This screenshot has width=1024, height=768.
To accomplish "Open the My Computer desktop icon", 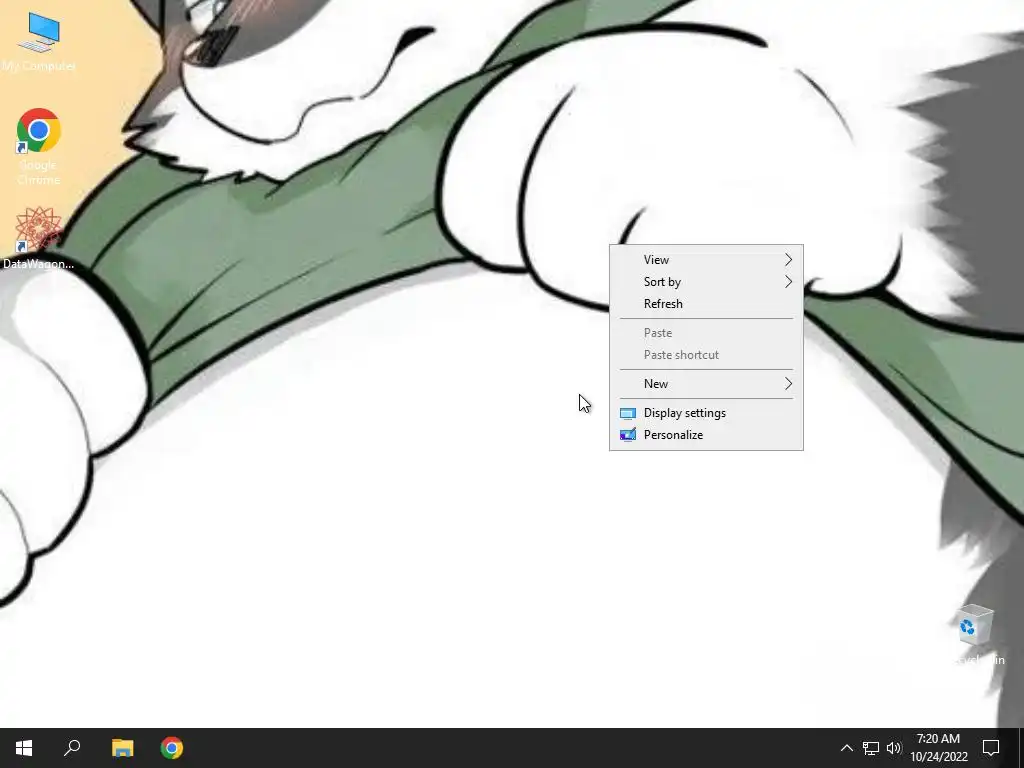I will [x=39, y=40].
